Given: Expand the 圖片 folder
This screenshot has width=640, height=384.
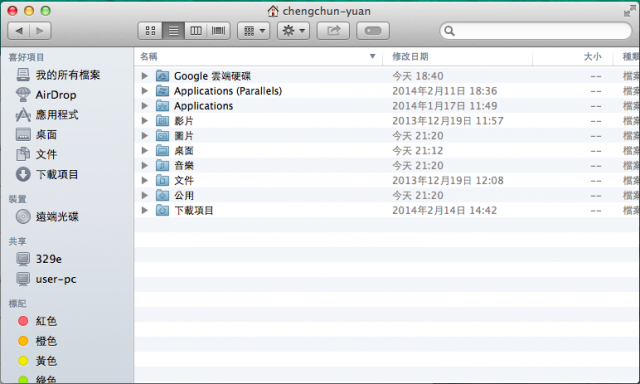Looking at the screenshot, I should pos(144,135).
